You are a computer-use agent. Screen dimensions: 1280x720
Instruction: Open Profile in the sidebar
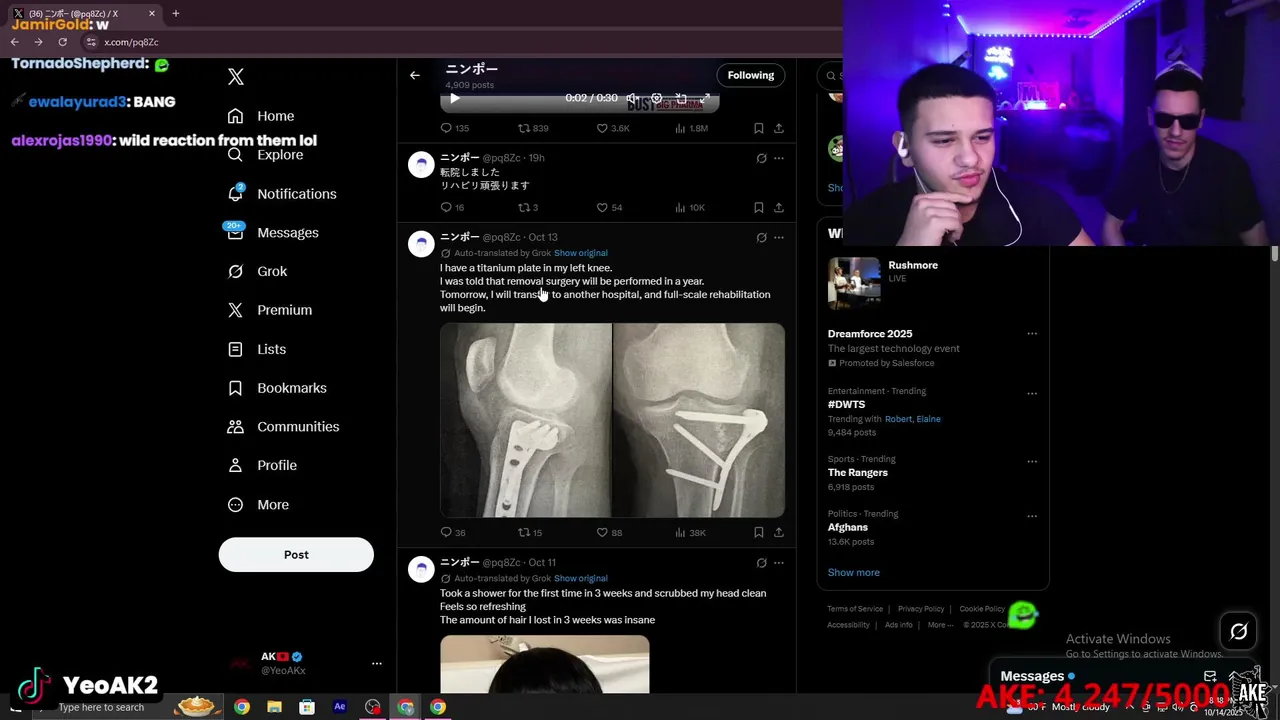(x=262, y=465)
